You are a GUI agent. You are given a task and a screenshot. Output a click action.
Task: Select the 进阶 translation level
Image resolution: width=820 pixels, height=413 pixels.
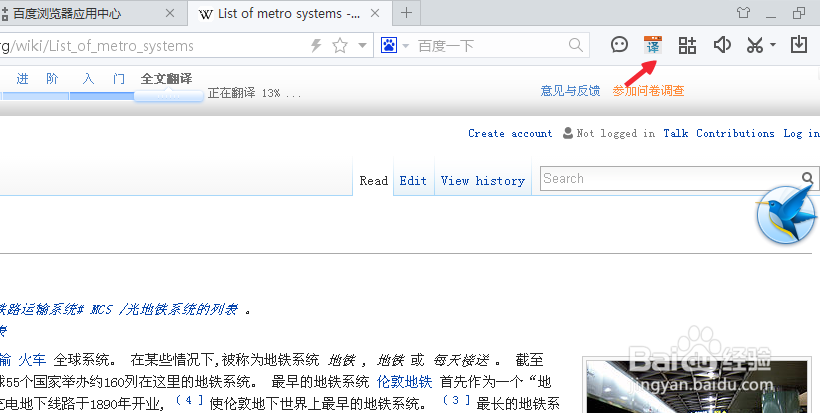coord(37,79)
